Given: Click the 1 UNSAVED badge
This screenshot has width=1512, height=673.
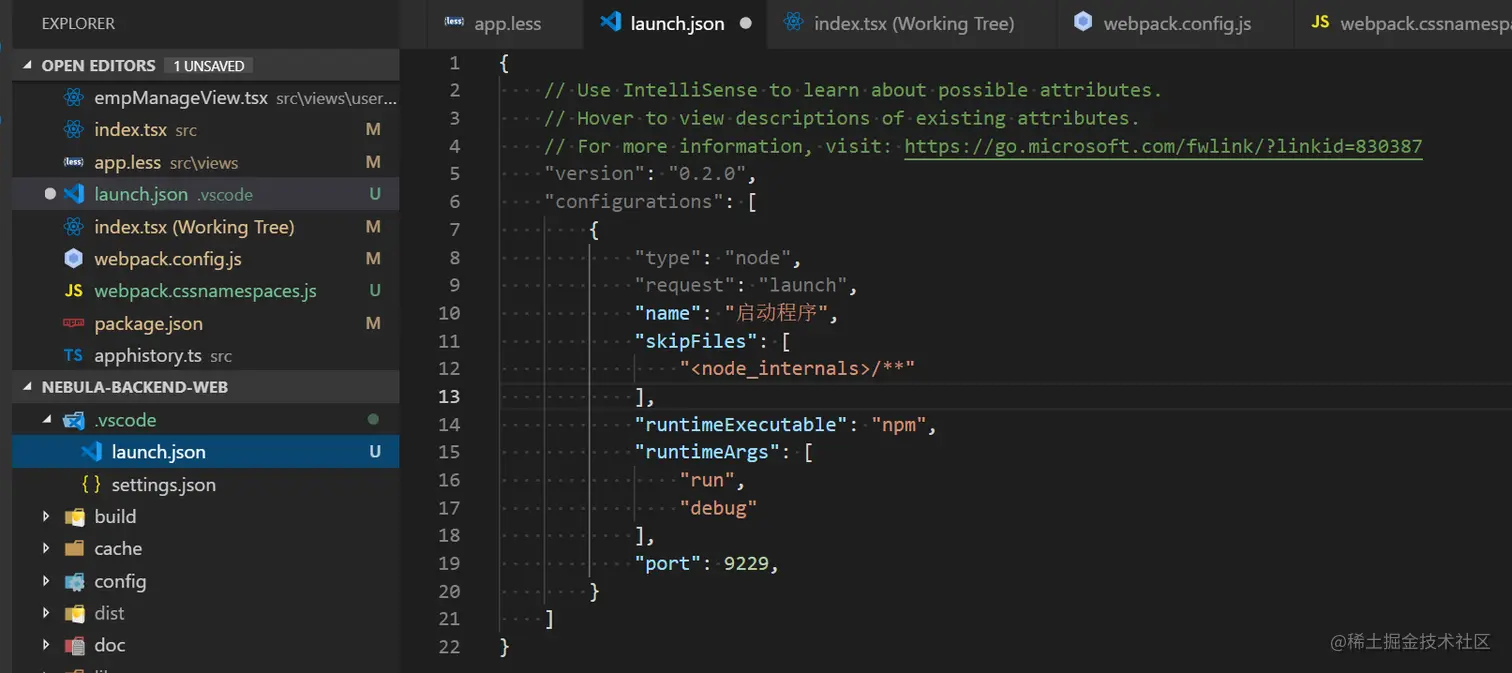Looking at the screenshot, I should coord(209,66).
